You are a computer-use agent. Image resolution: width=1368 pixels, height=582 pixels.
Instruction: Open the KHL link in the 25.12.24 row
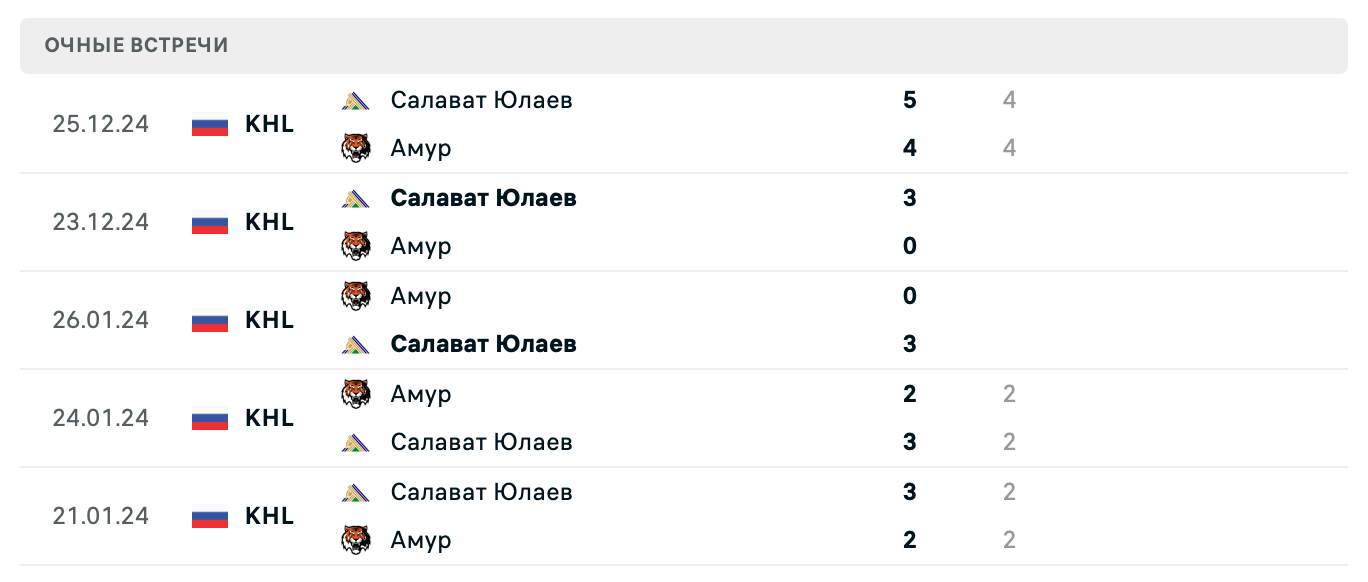[269, 124]
